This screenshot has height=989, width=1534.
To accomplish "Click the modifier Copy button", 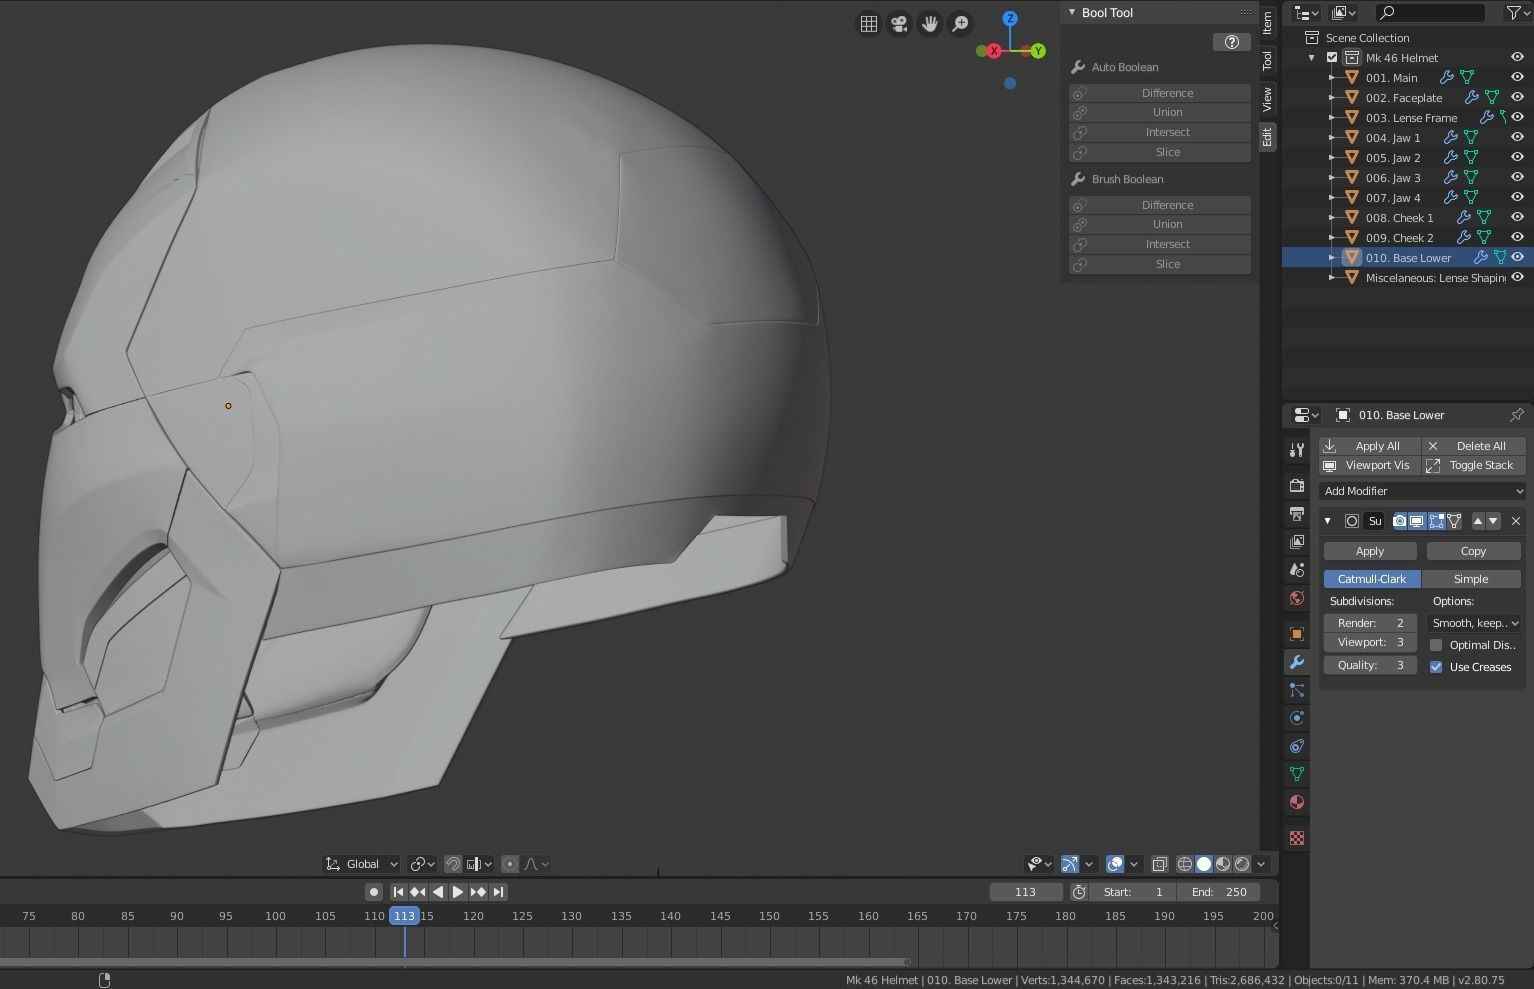I will (1474, 551).
